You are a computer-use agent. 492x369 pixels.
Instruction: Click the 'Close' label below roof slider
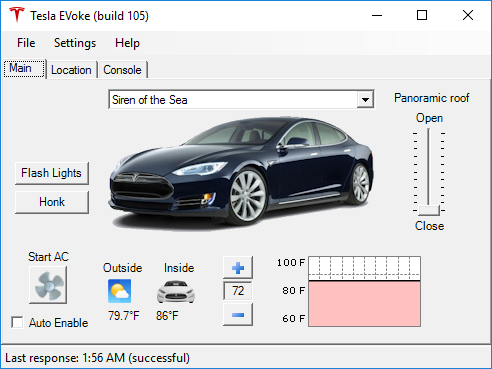click(x=429, y=226)
